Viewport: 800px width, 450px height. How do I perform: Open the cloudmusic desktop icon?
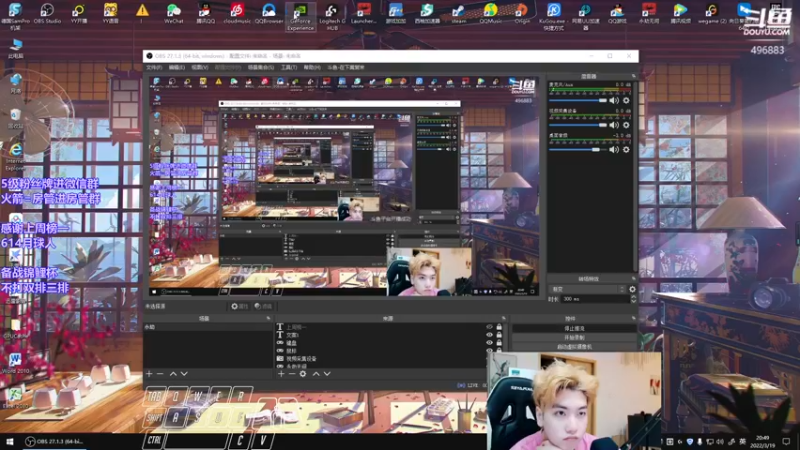pyautogui.click(x=237, y=13)
